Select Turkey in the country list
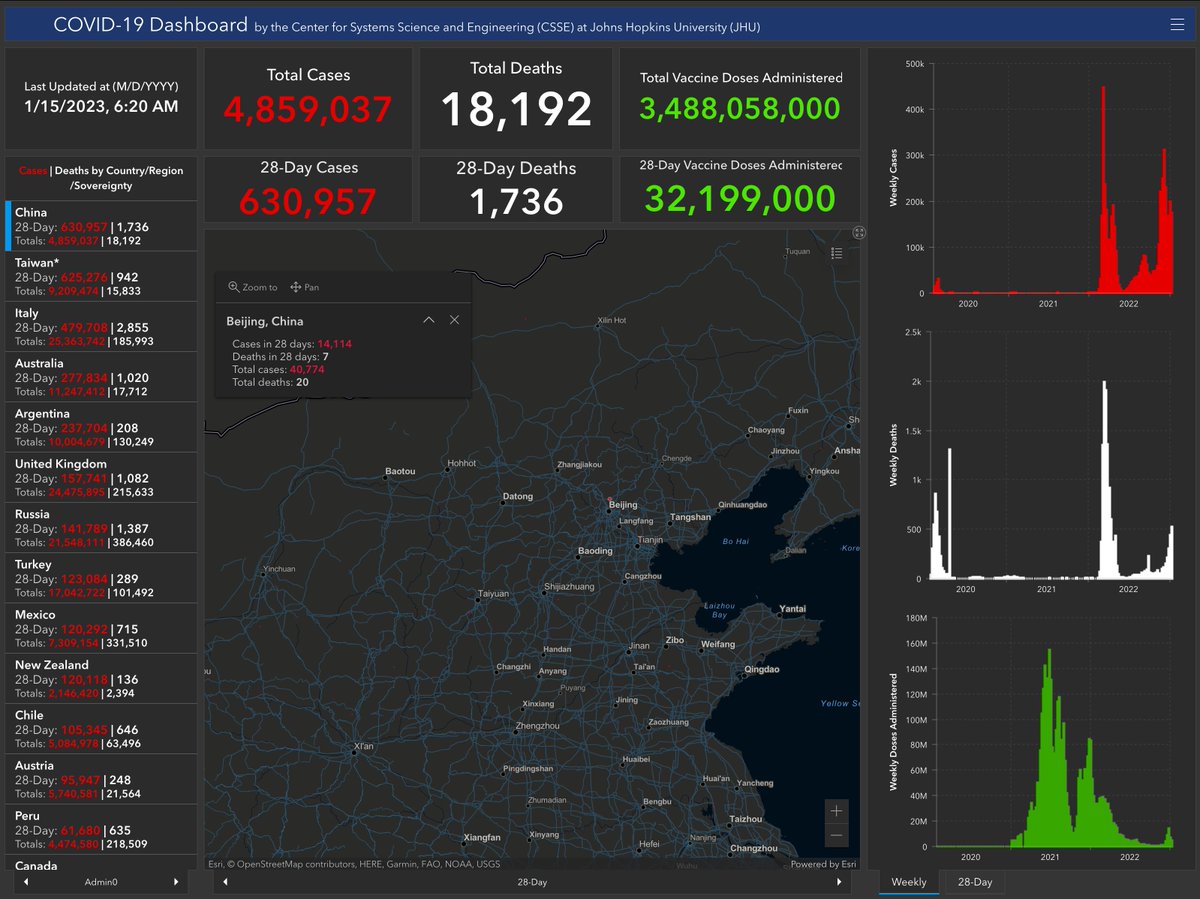The height and width of the screenshot is (899, 1200). [101, 577]
